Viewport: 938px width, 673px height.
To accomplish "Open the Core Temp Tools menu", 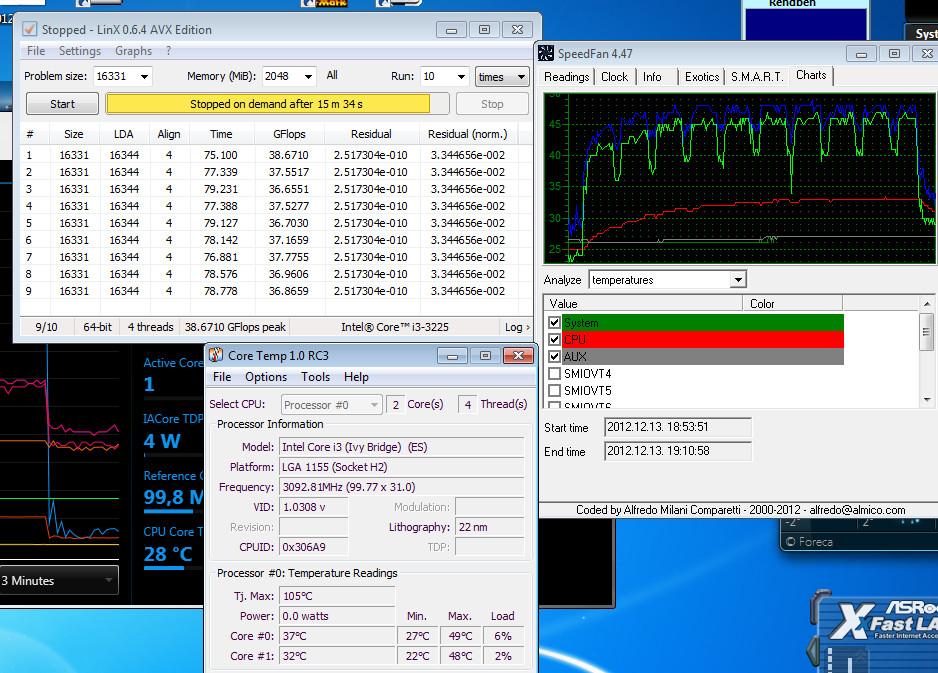I will [315, 377].
